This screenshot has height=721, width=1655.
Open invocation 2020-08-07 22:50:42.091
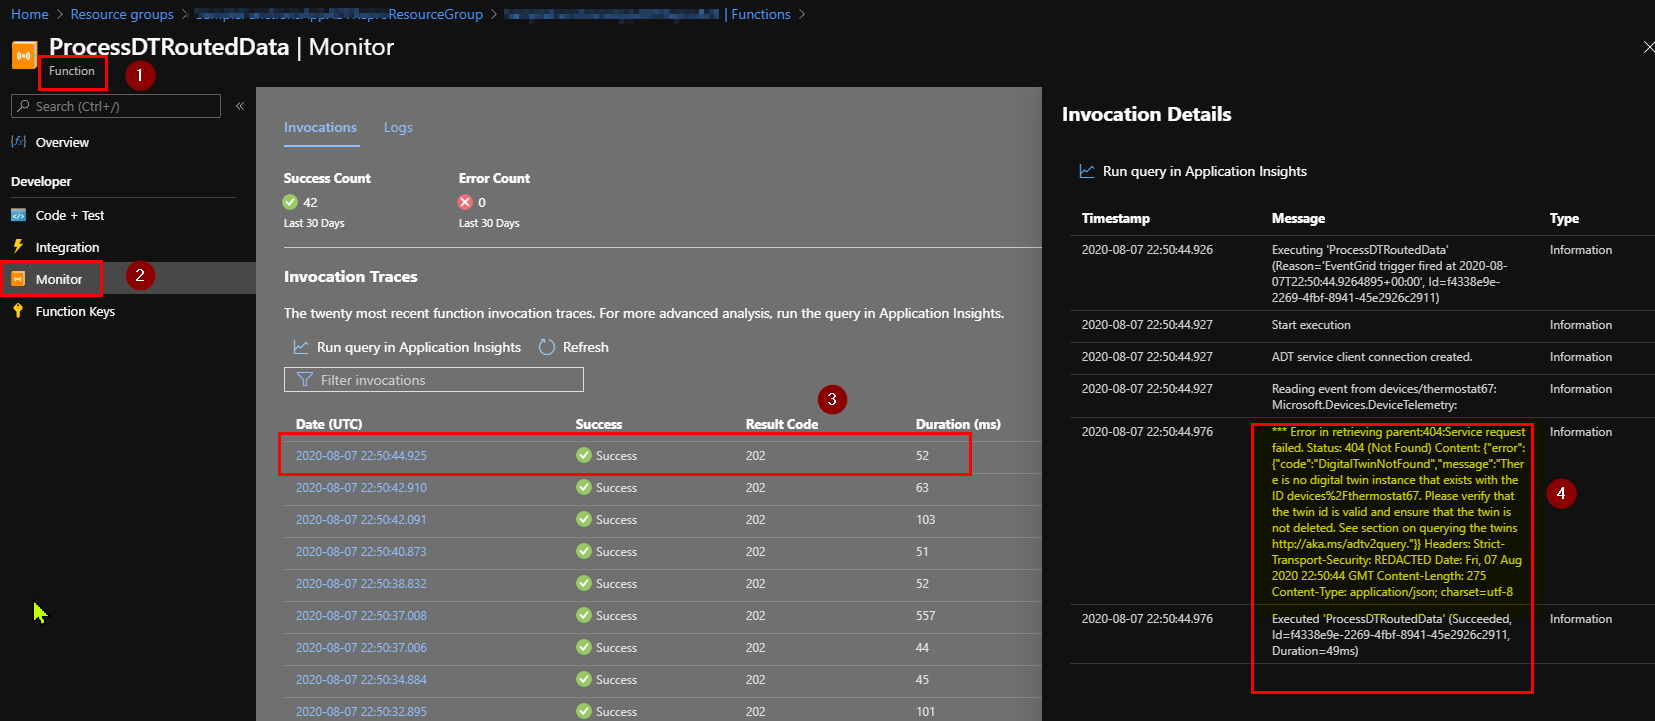[361, 519]
